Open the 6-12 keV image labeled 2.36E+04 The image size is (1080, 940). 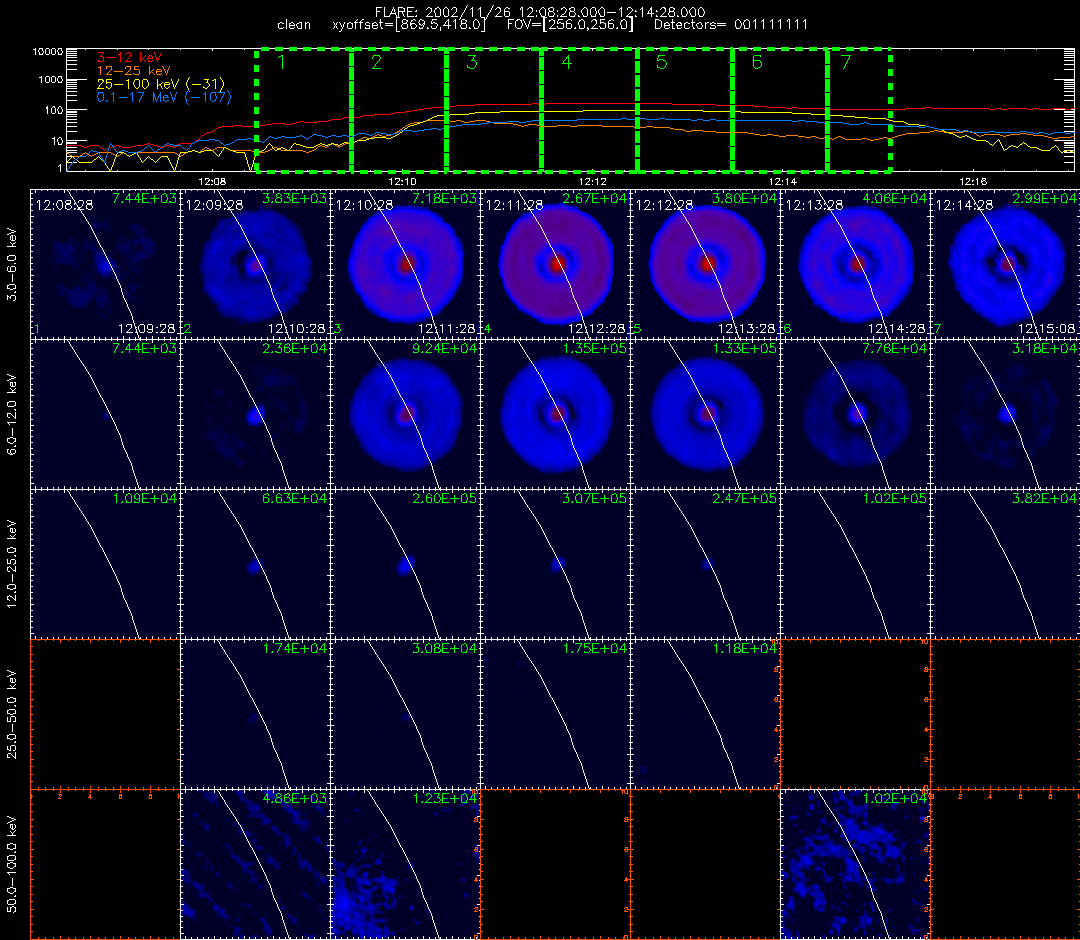point(256,415)
